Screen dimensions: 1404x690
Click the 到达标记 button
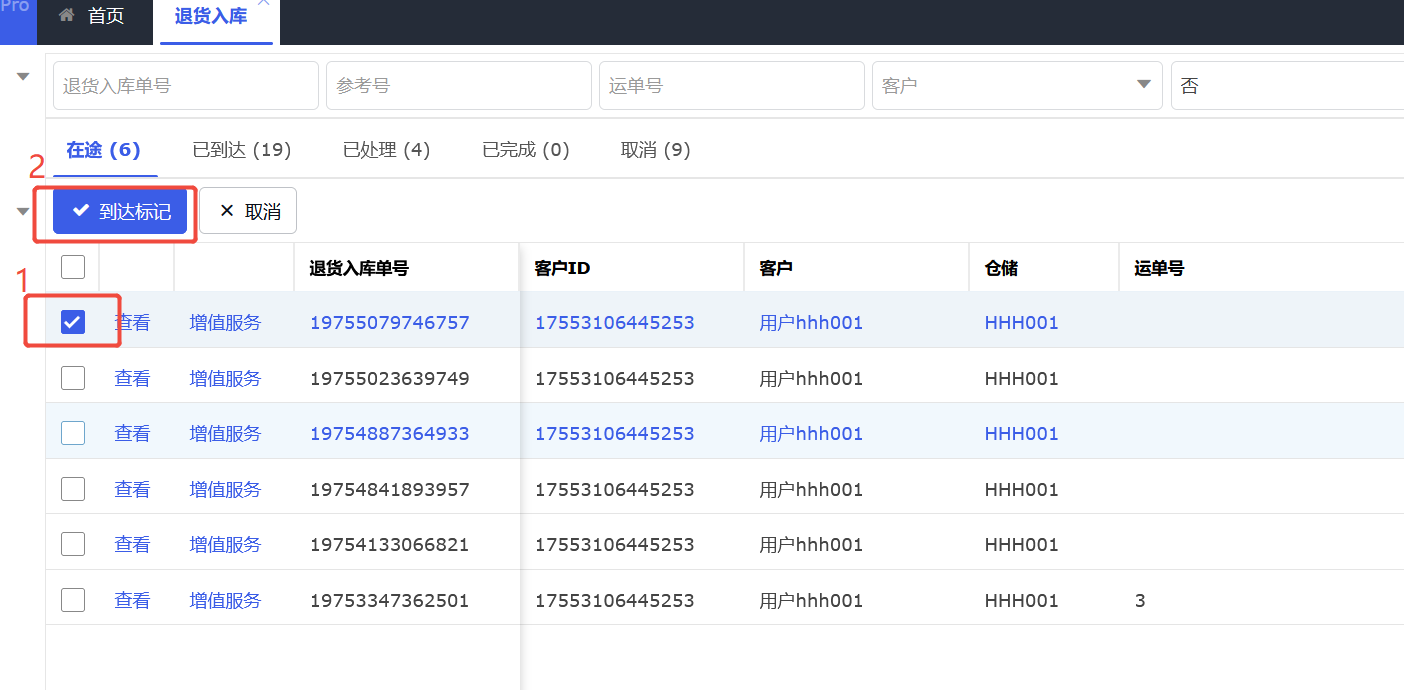120,211
